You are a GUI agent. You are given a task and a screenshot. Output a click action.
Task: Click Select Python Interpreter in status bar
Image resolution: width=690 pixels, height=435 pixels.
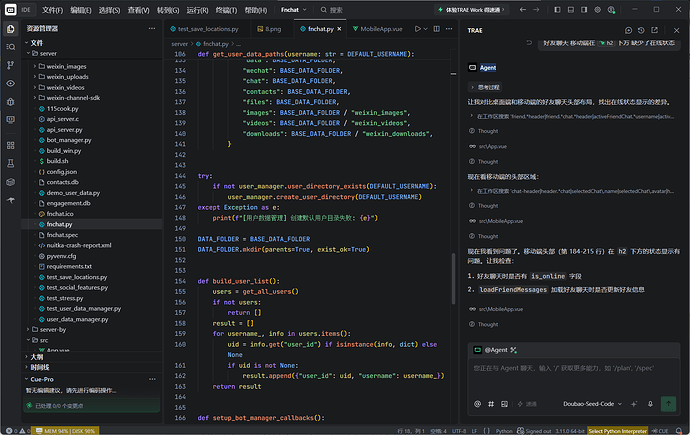click(x=617, y=431)
